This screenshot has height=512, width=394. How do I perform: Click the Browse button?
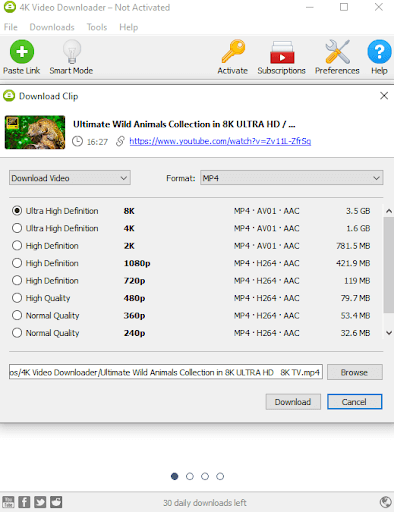point(355,372)
